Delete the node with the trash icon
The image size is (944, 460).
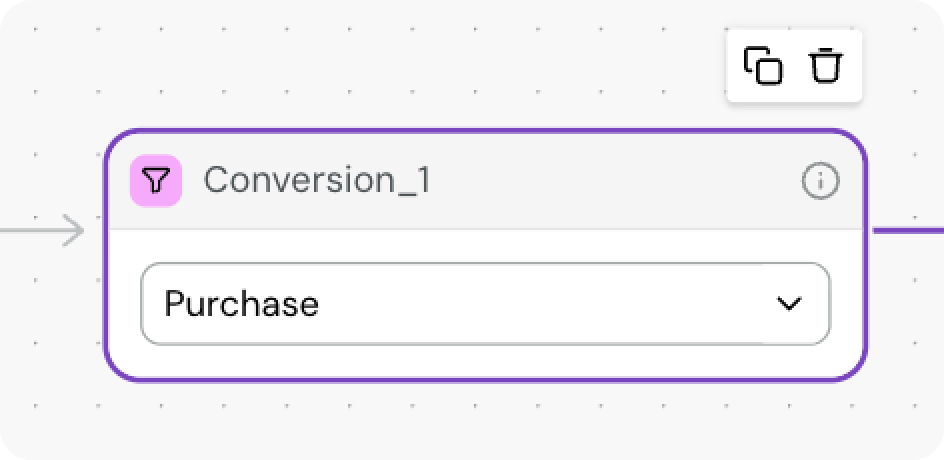826,67
